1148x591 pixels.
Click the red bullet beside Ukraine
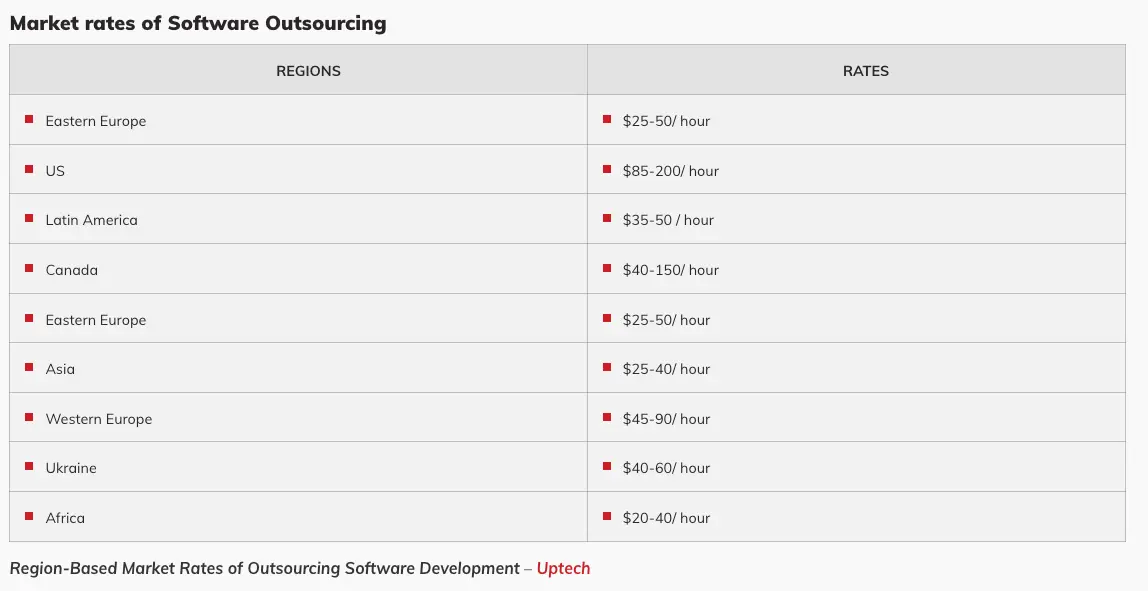point(29,467)
